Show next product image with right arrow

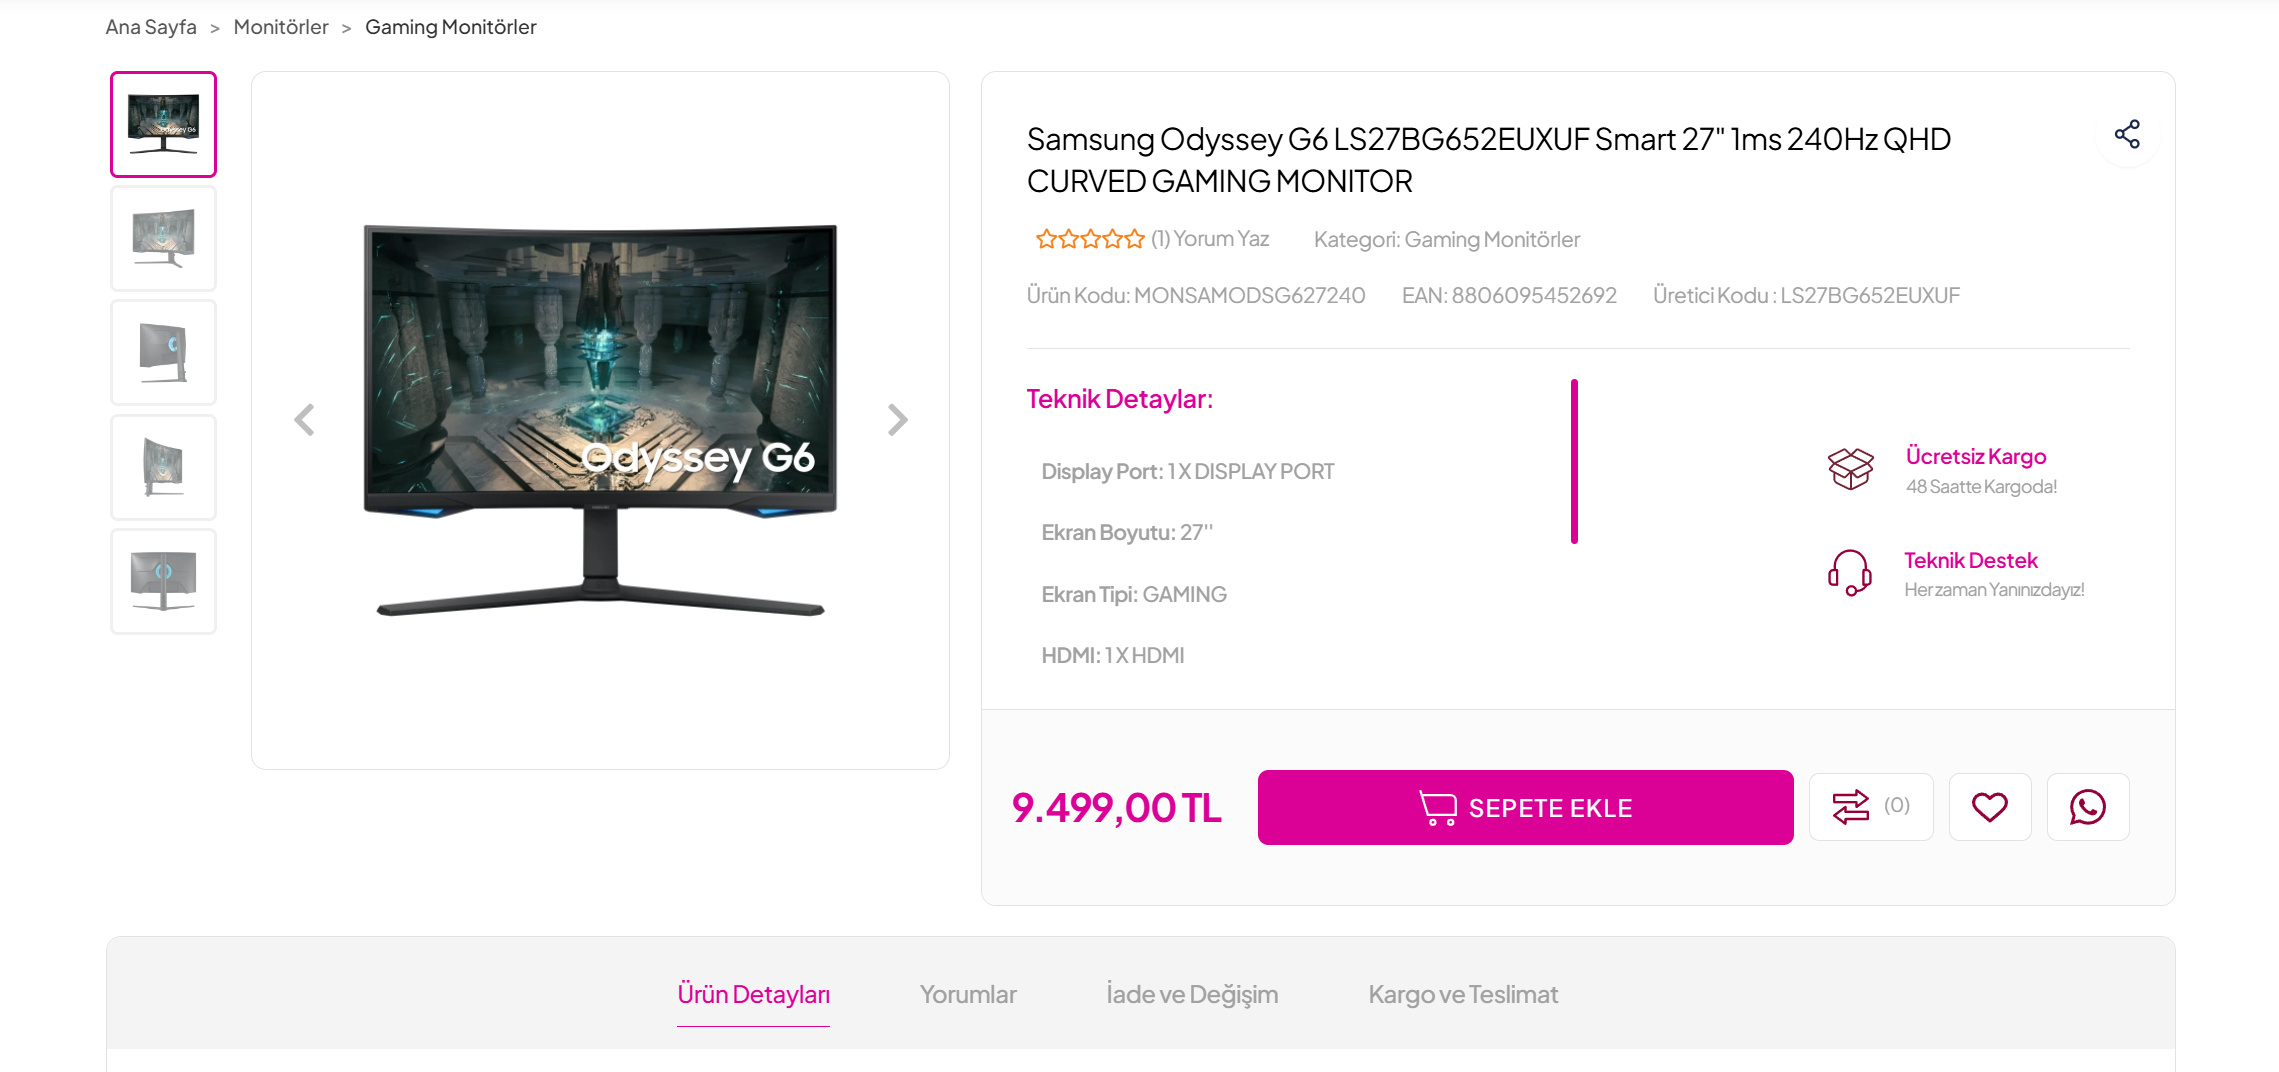[x=897, y=420]
